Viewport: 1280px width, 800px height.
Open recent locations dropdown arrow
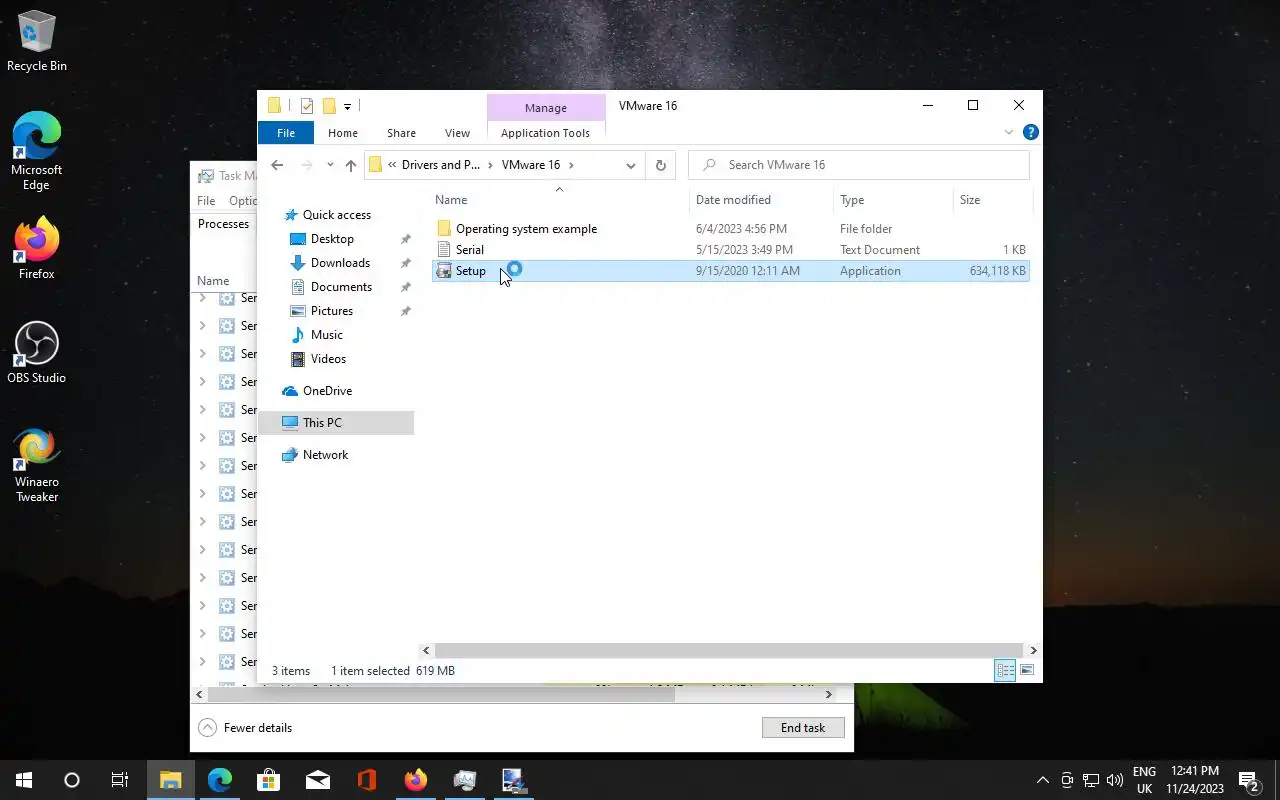(x=330, y=165)
